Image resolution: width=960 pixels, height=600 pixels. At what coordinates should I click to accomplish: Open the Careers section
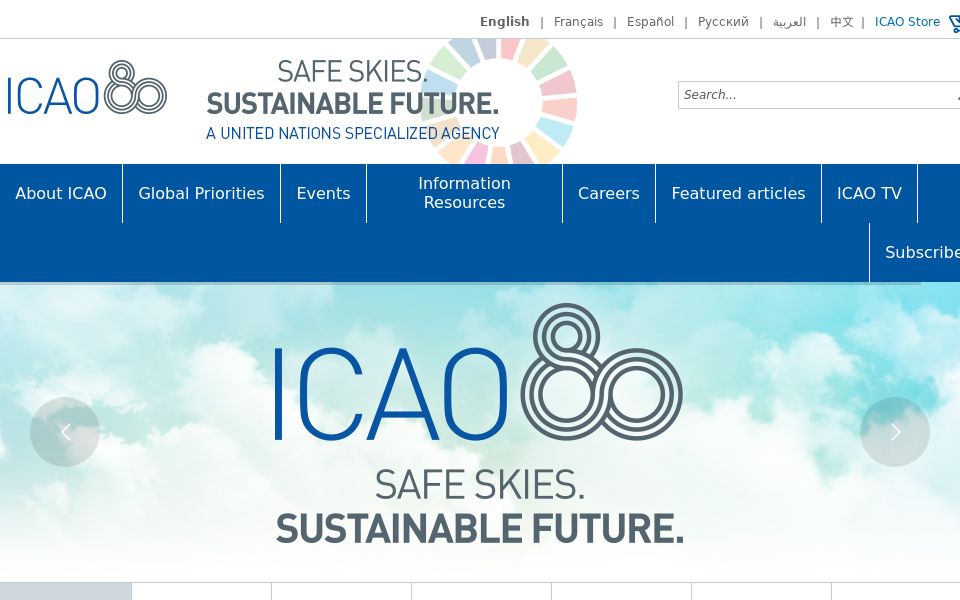(x=608, y=193)
